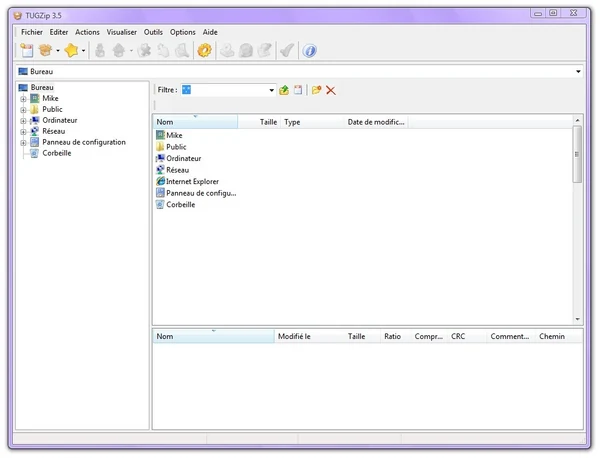Click the blue info About icon

coord(310,51)
